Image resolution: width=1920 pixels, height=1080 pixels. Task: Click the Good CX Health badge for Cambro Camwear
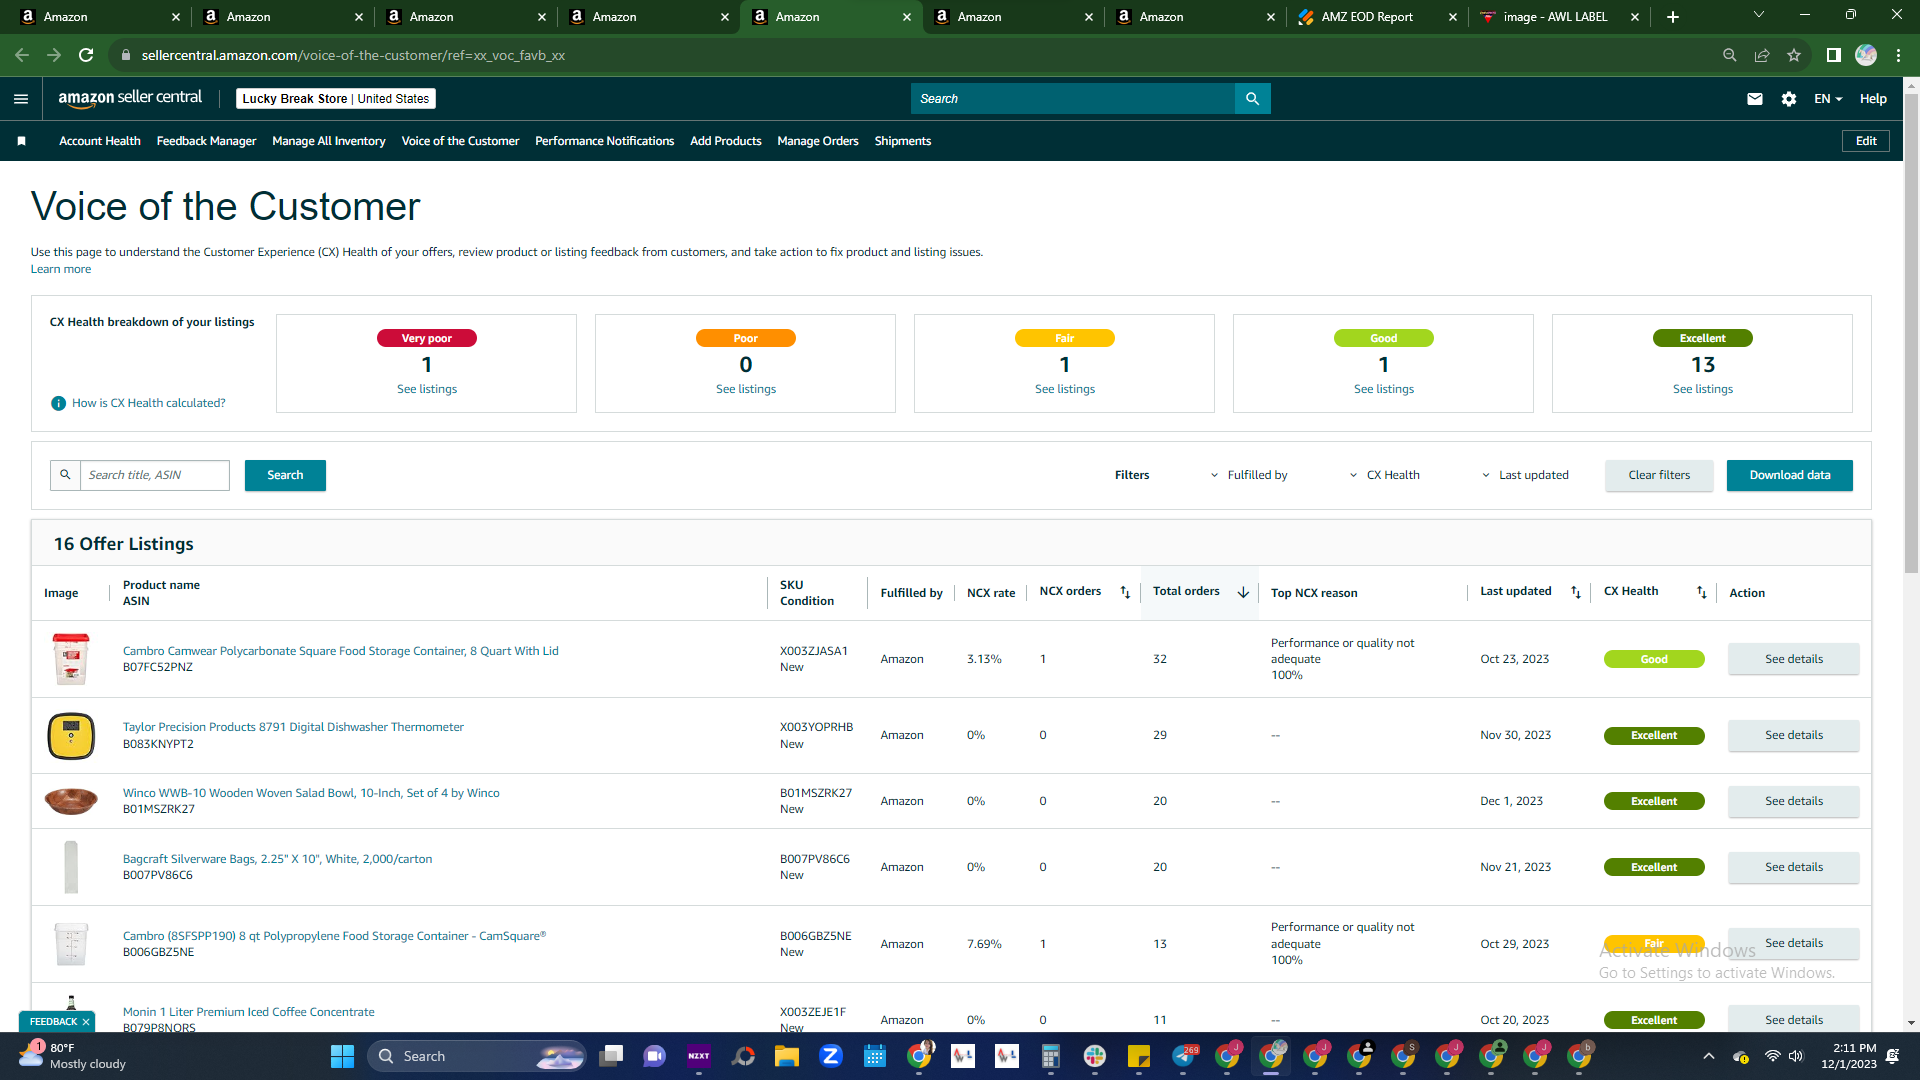(x=1654, y=659)
